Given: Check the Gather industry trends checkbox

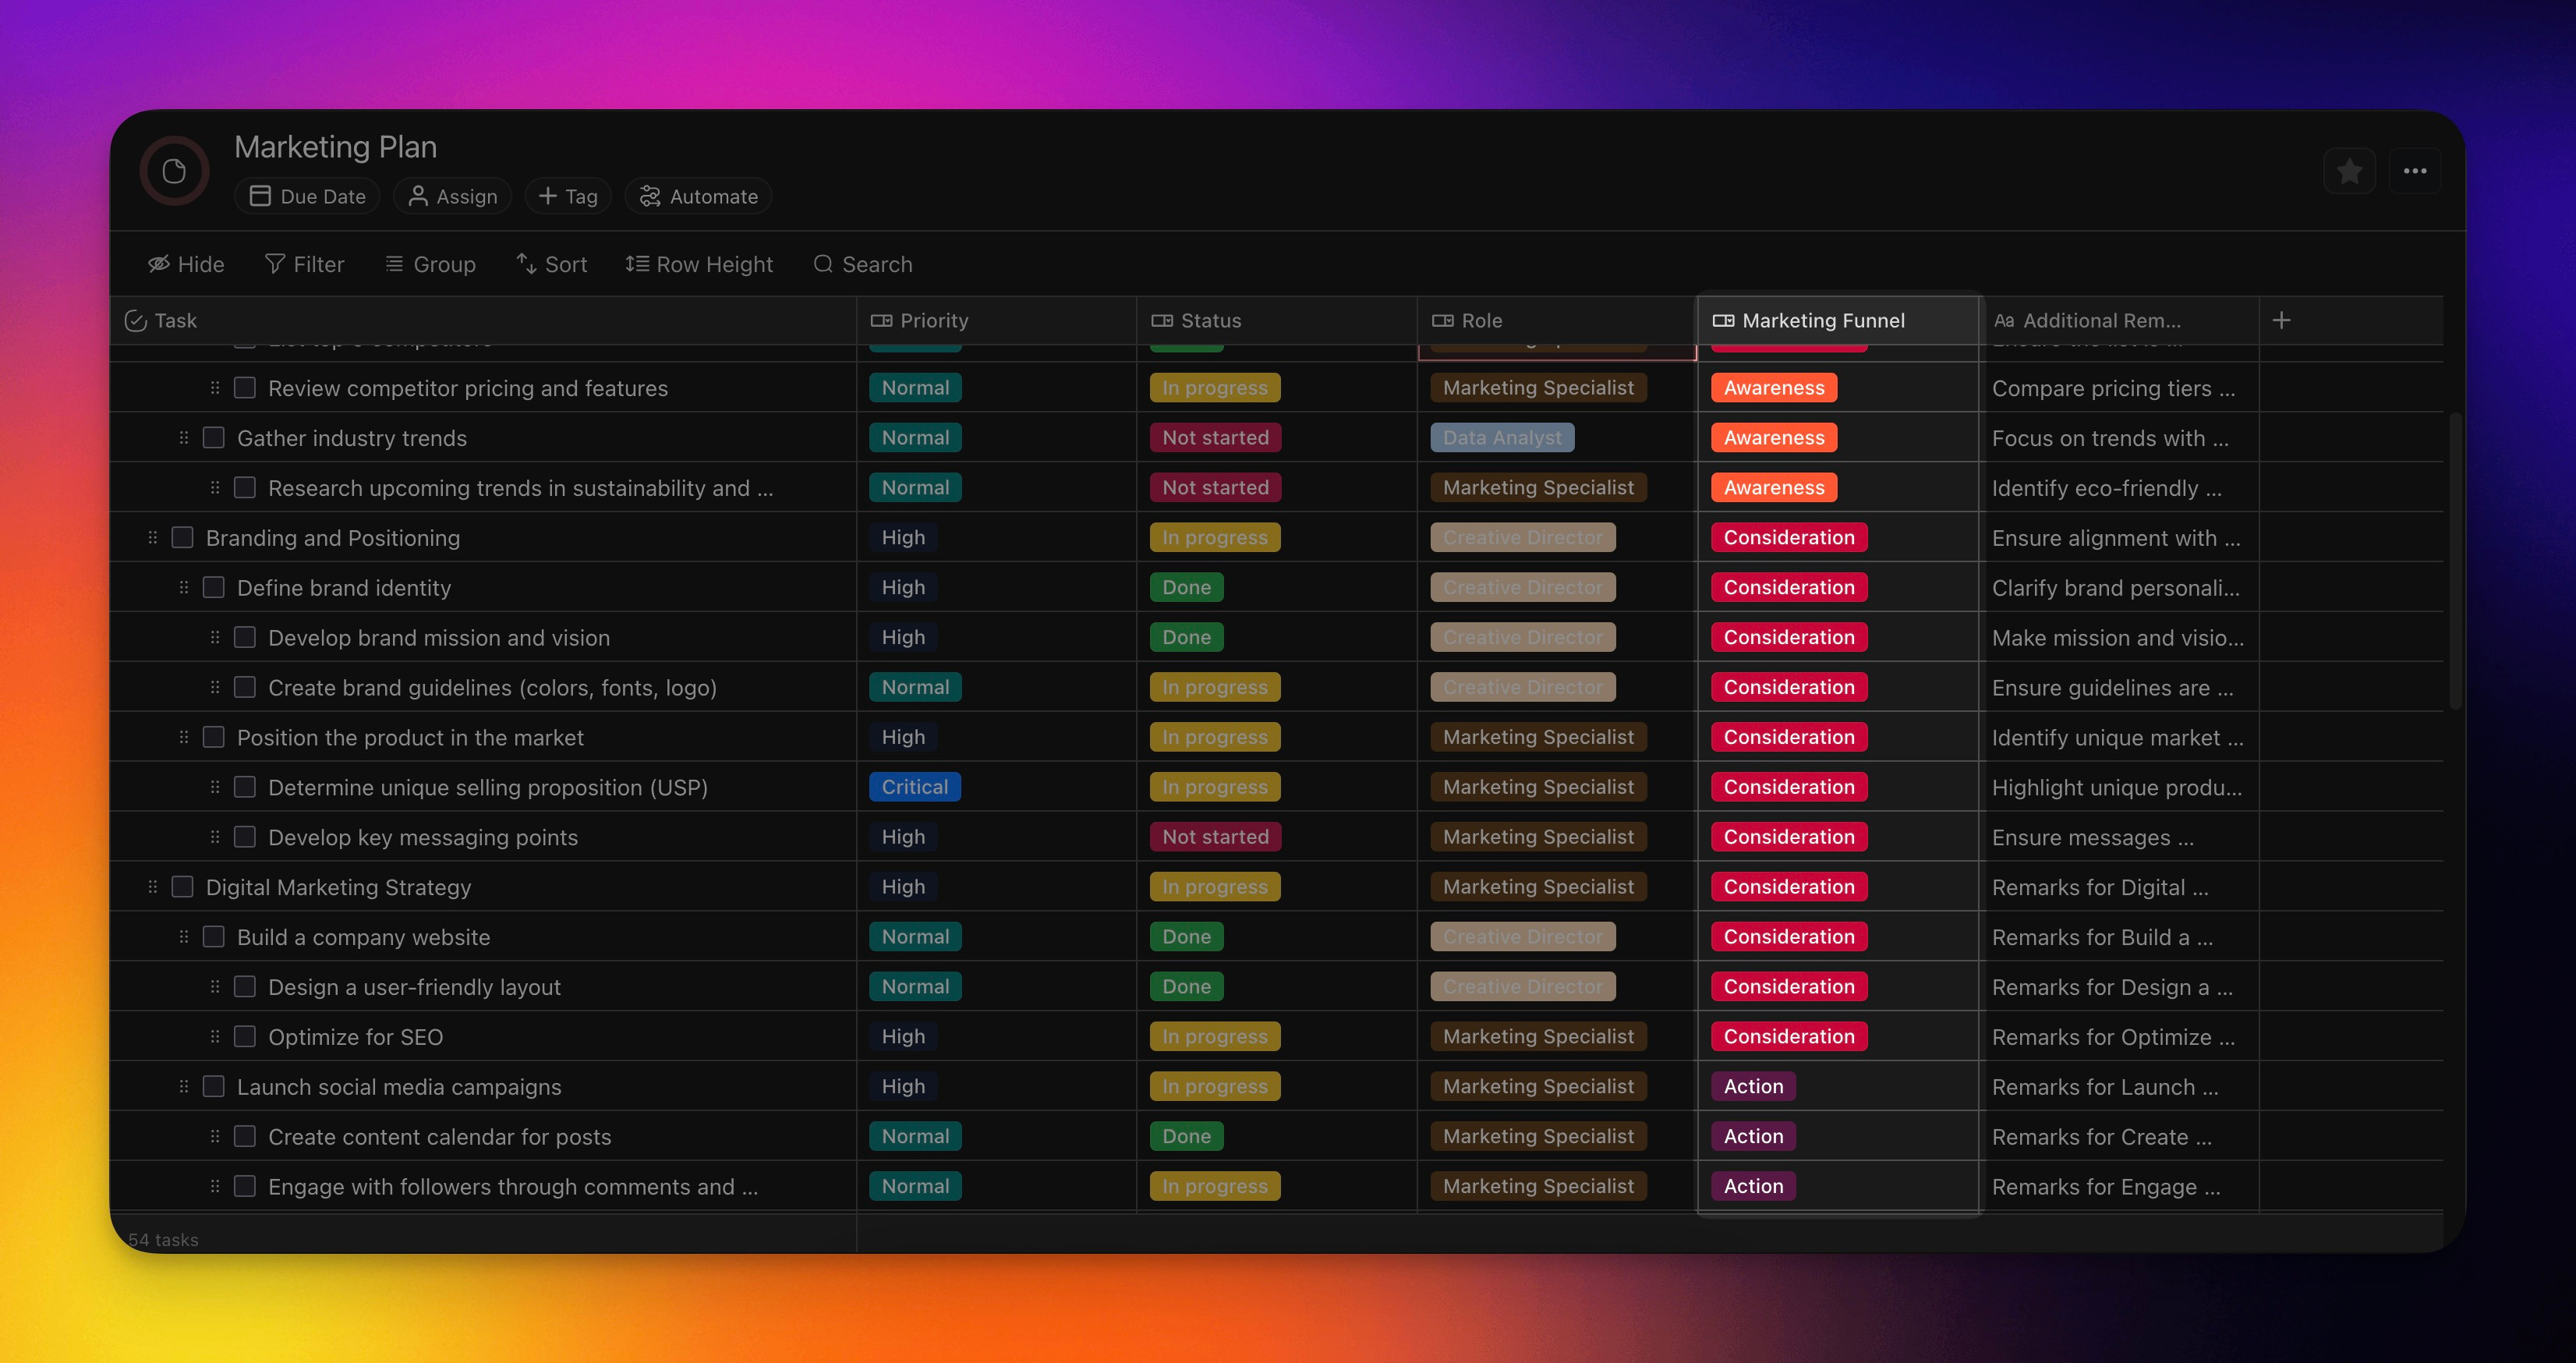Looking at the screenshot, I should pos(213,438).
